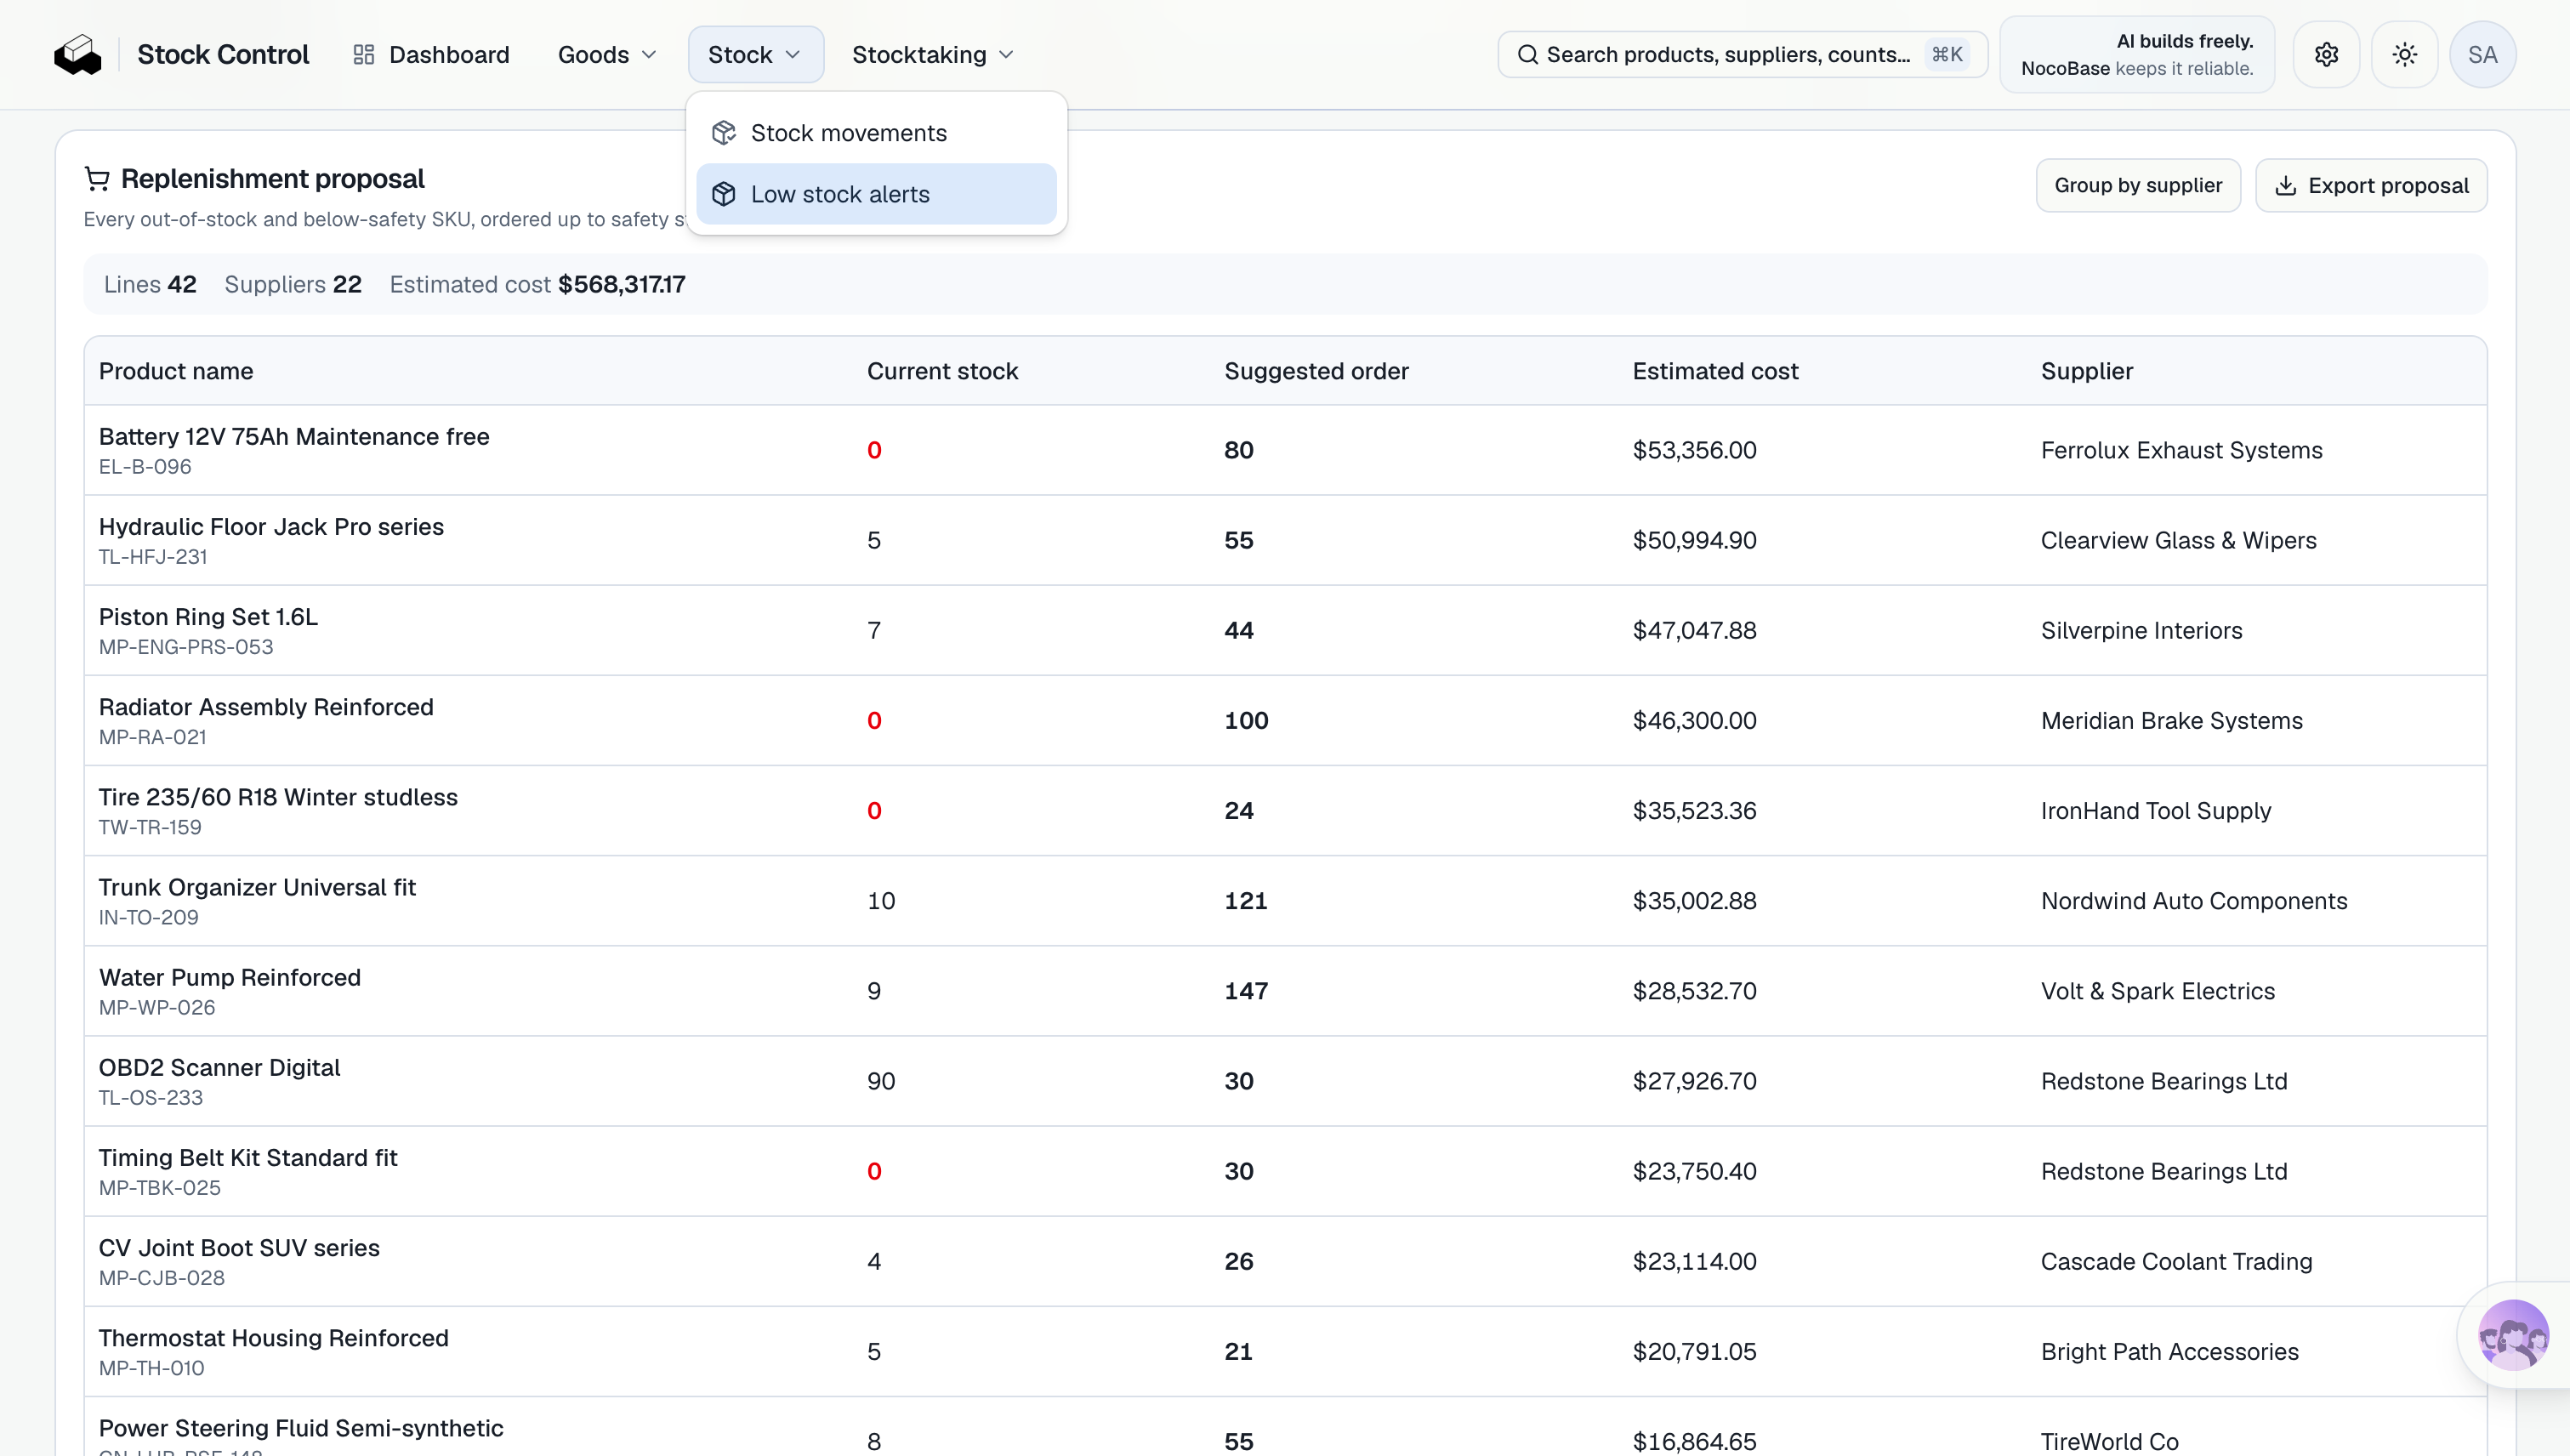Open Battery 12V 75Ah Maintenance free row
The image size is (2570, 1456).
[1285, 450]
